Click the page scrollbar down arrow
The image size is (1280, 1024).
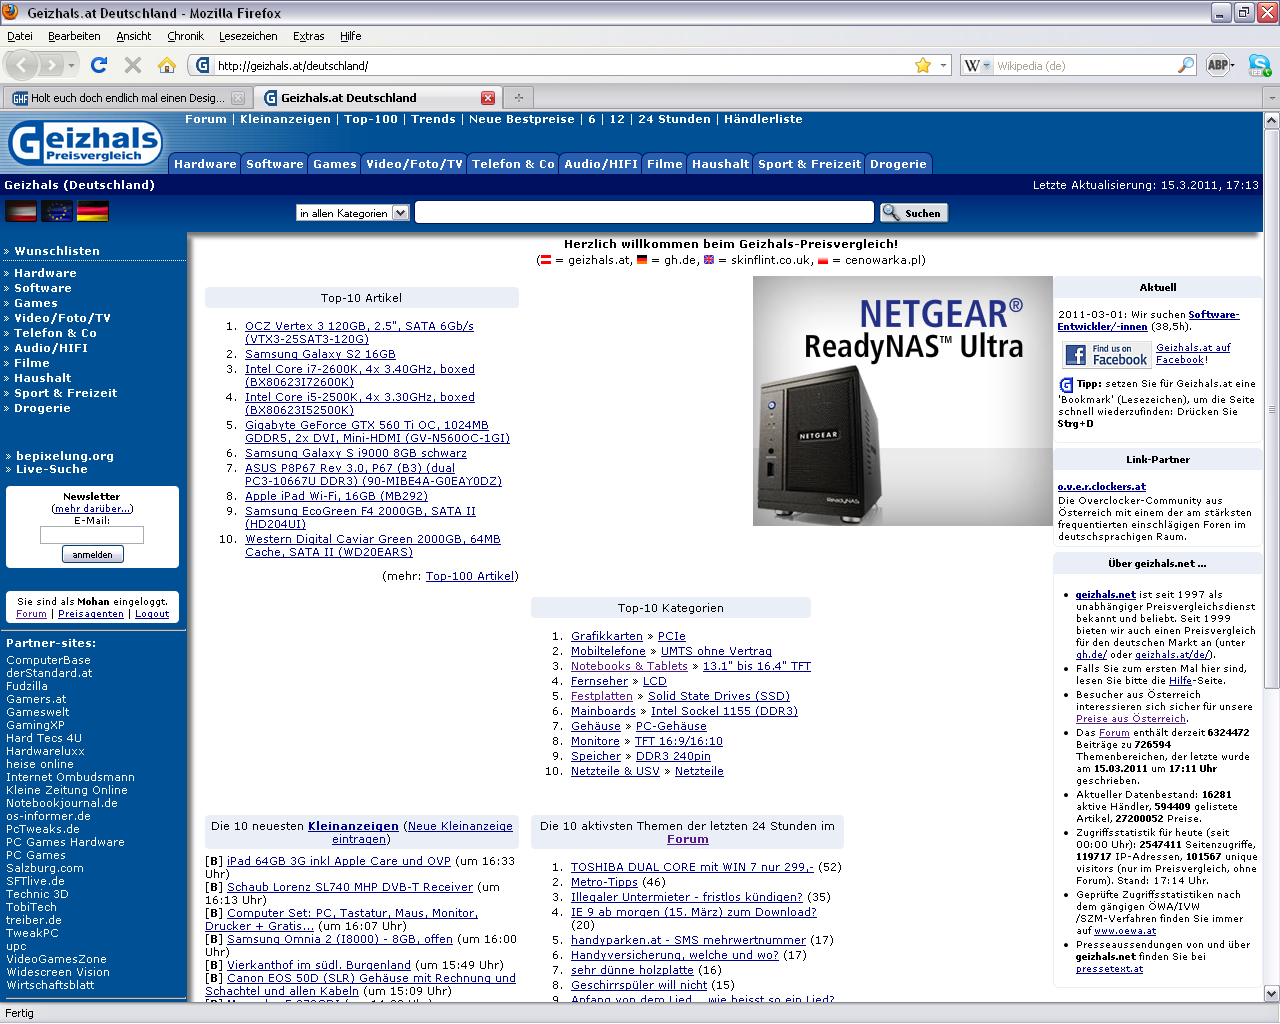(1271, 994)
